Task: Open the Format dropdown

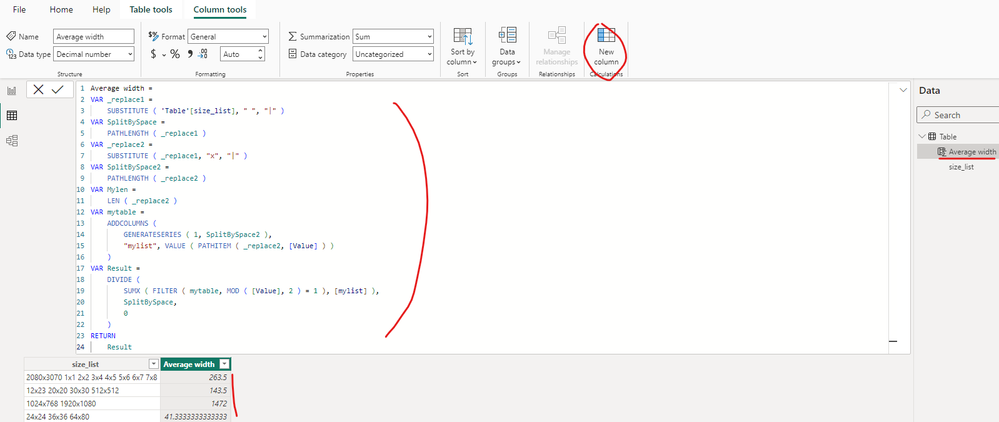Action: 228,37
